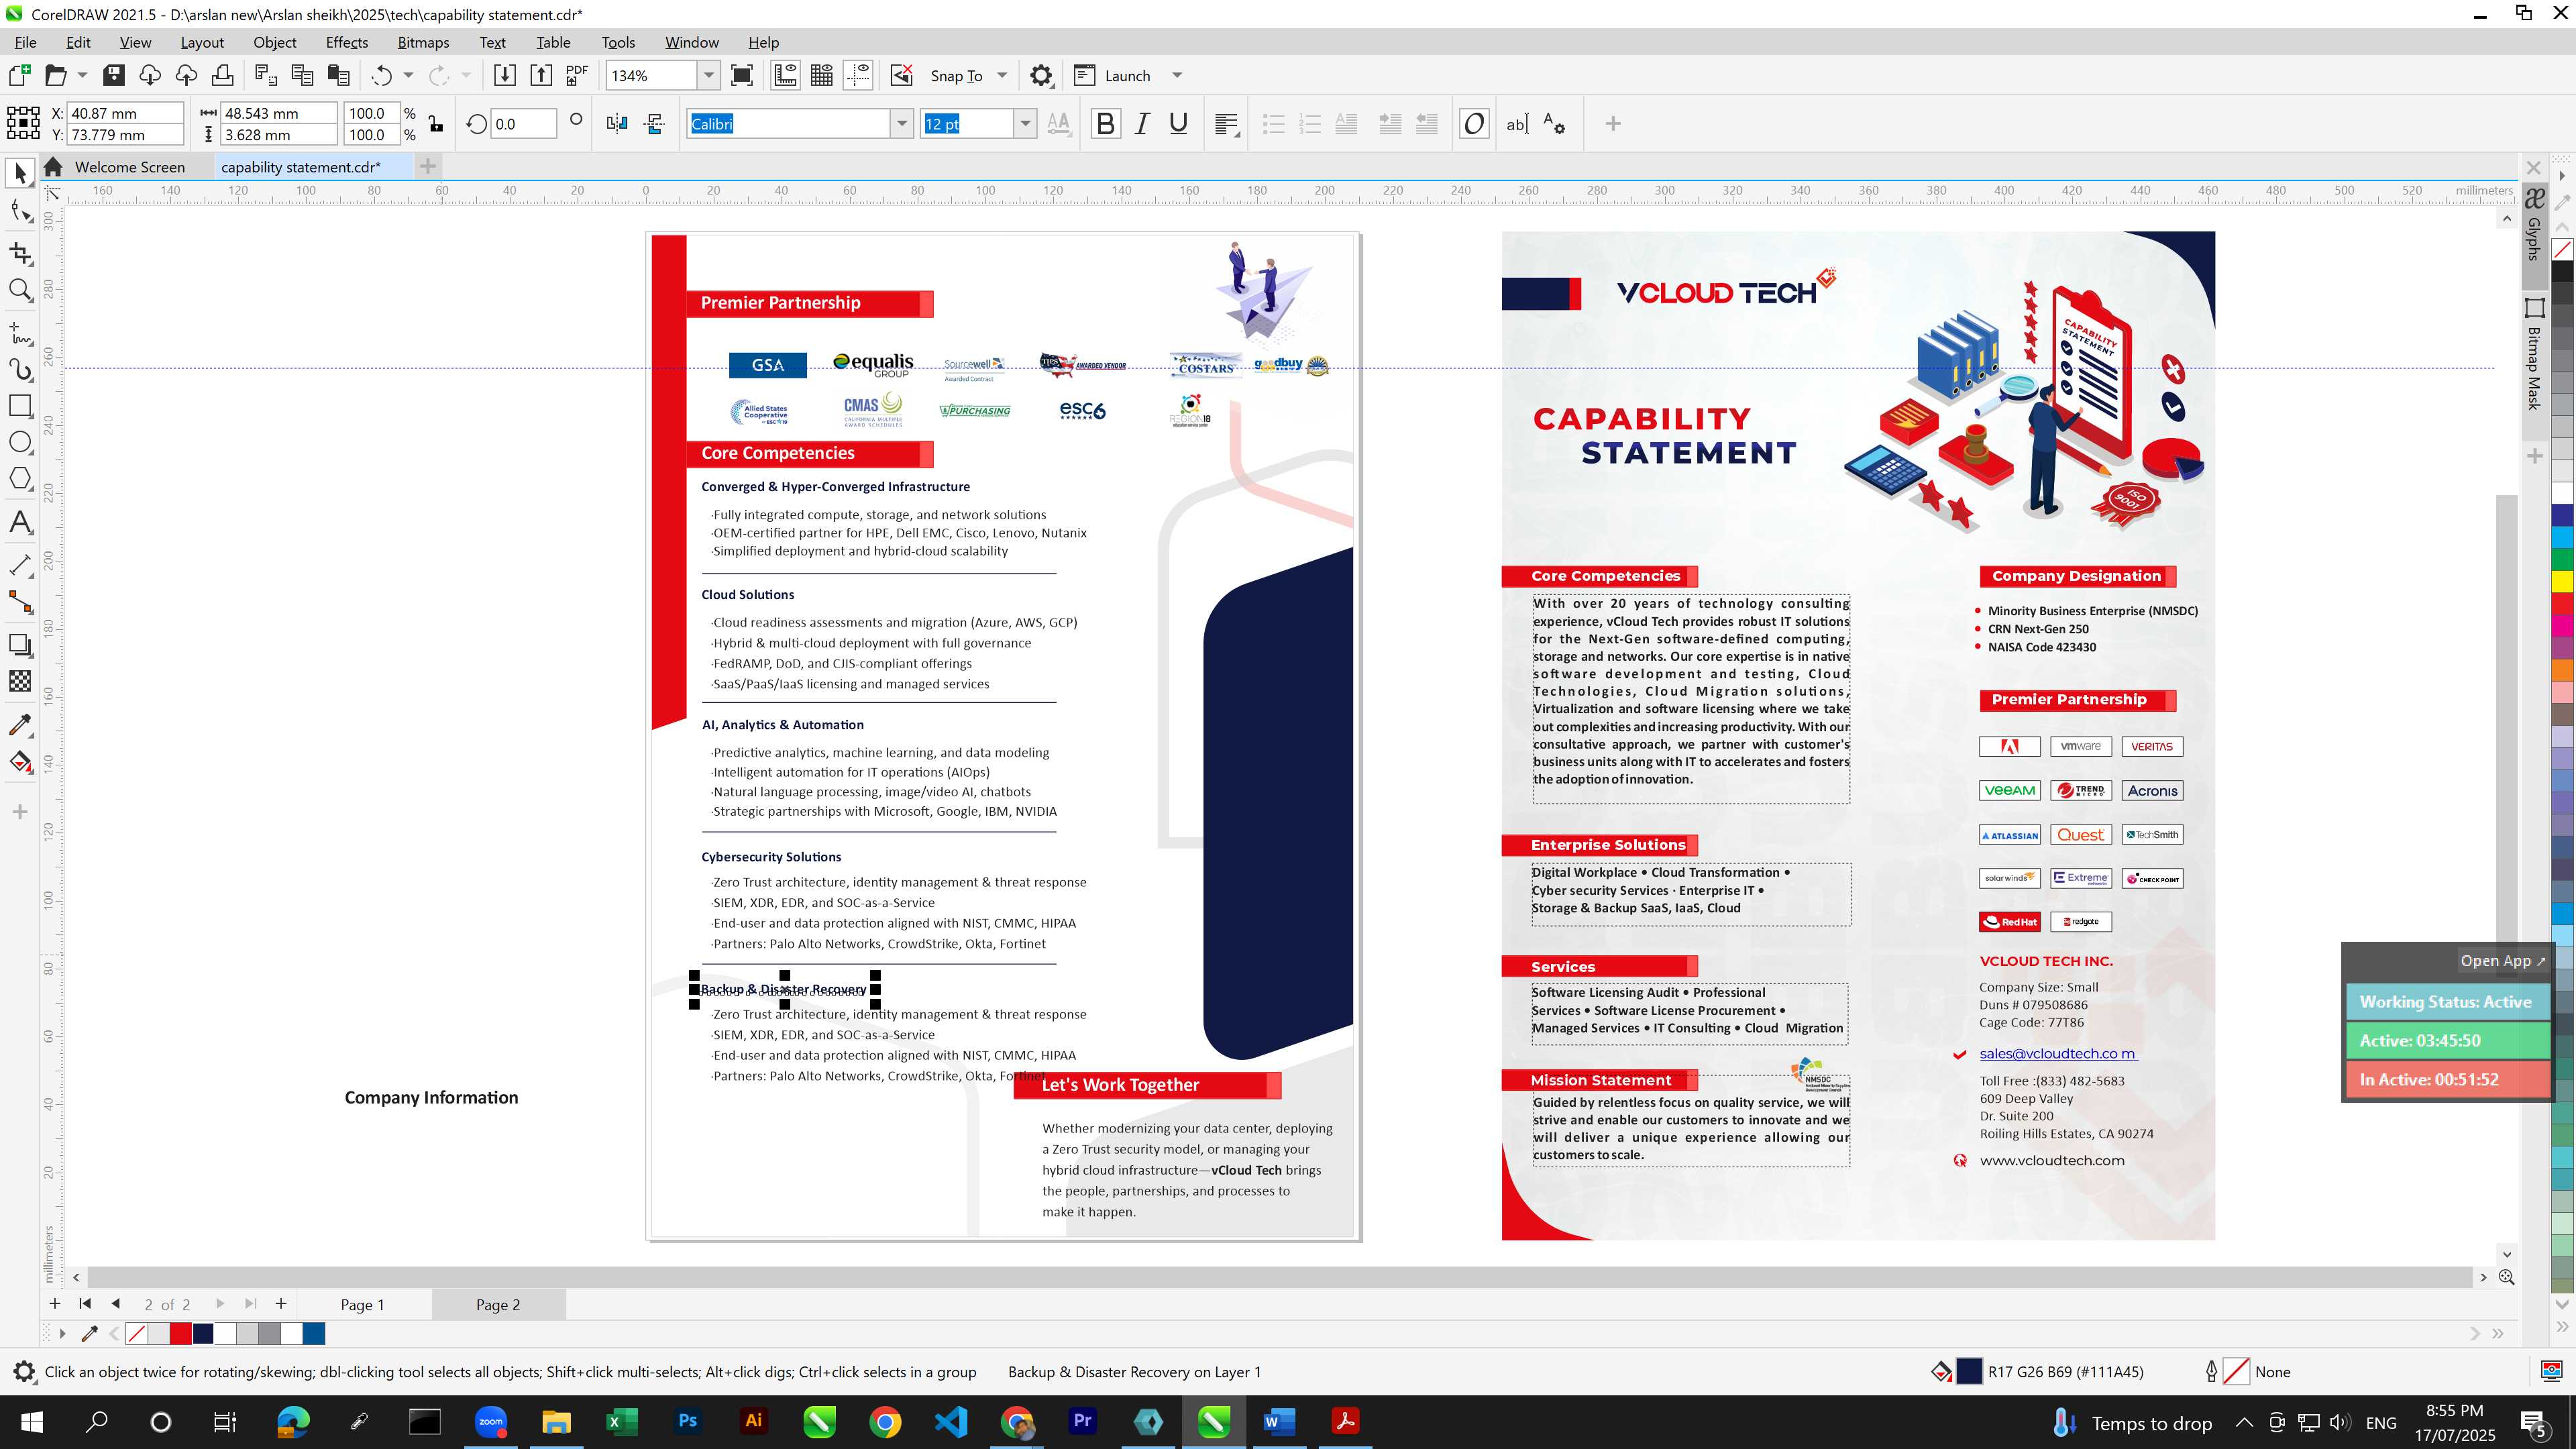Toggle show guidelines button
This screenshot has width=2576, height=1449.
pyautogui.click(x=858, y=75)
